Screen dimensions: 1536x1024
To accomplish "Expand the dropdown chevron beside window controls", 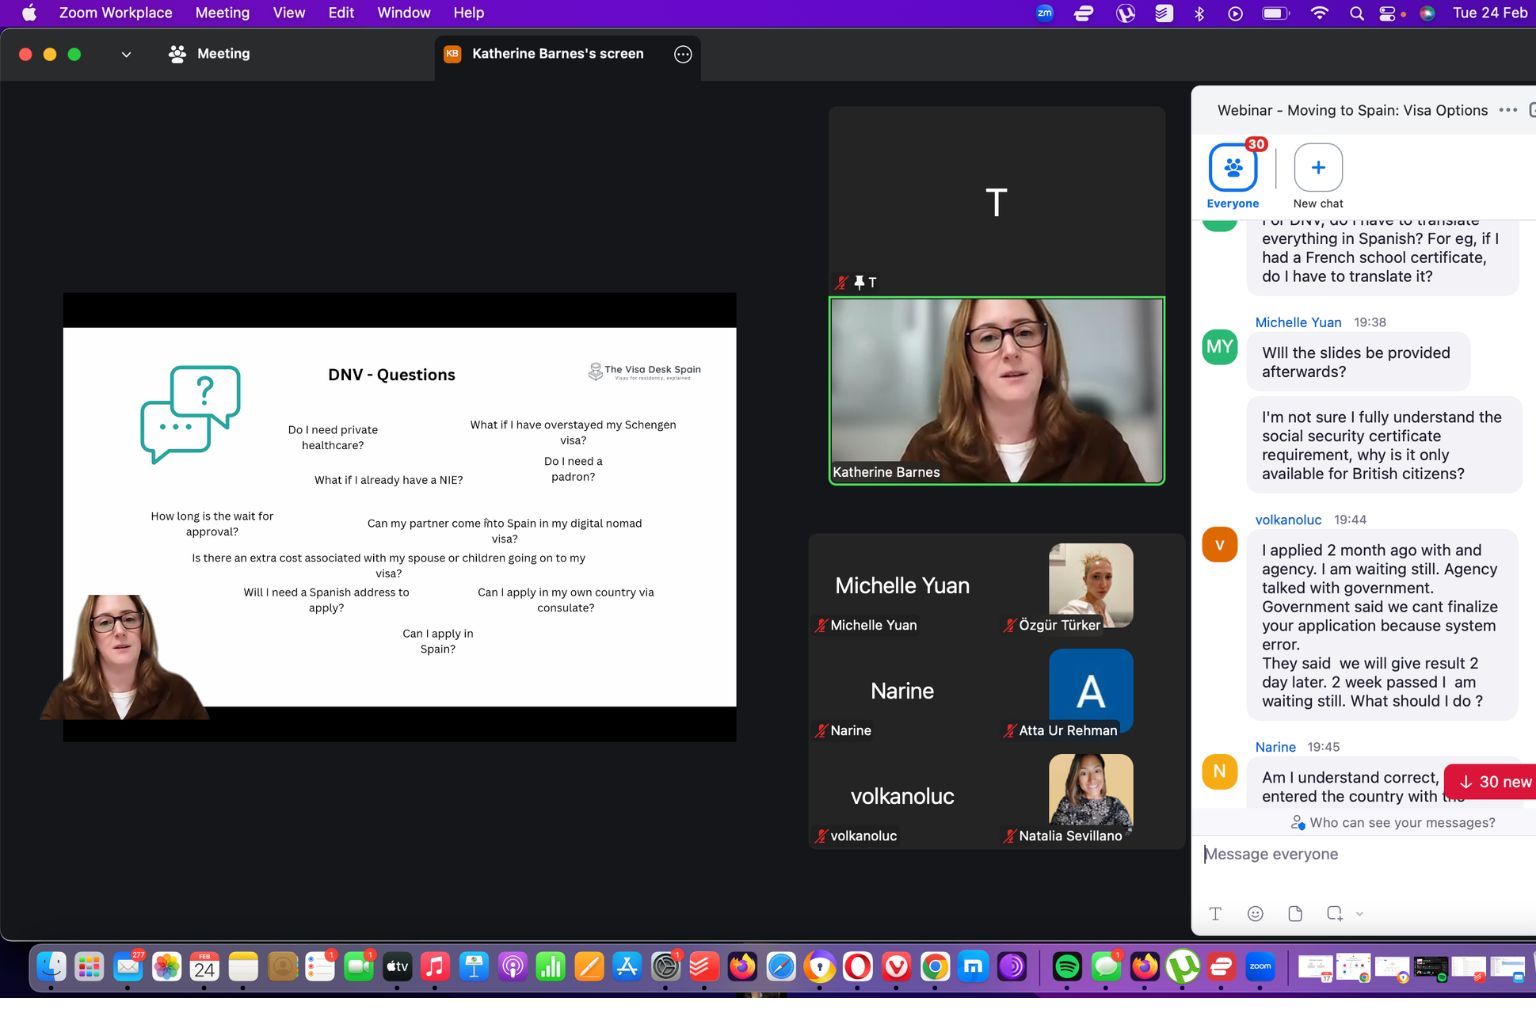I will click(126, 54).
